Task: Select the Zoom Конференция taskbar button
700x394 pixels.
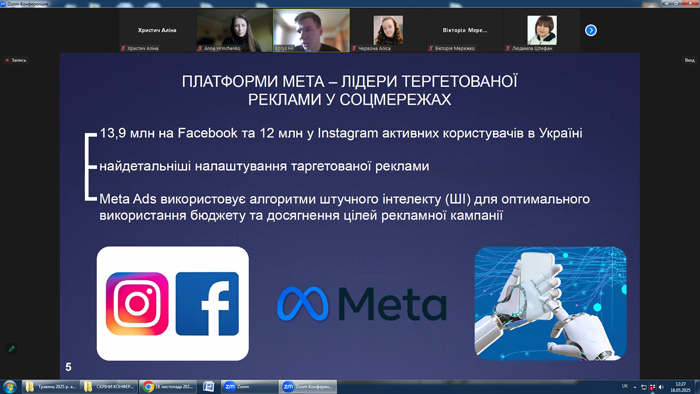Action: tap(308, 386)
